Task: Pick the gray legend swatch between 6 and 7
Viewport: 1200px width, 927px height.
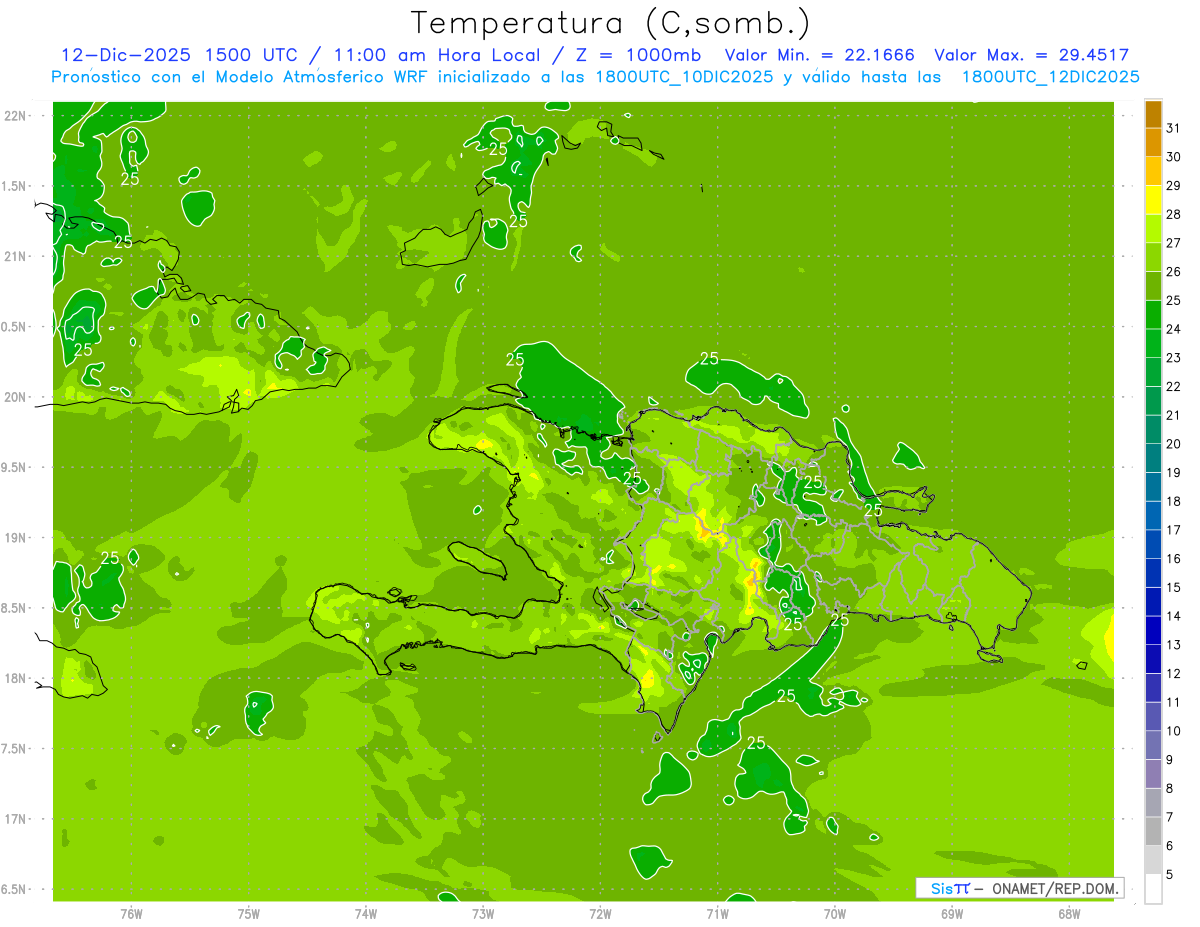Action: pyautogui.click(x=1153, y=831)
